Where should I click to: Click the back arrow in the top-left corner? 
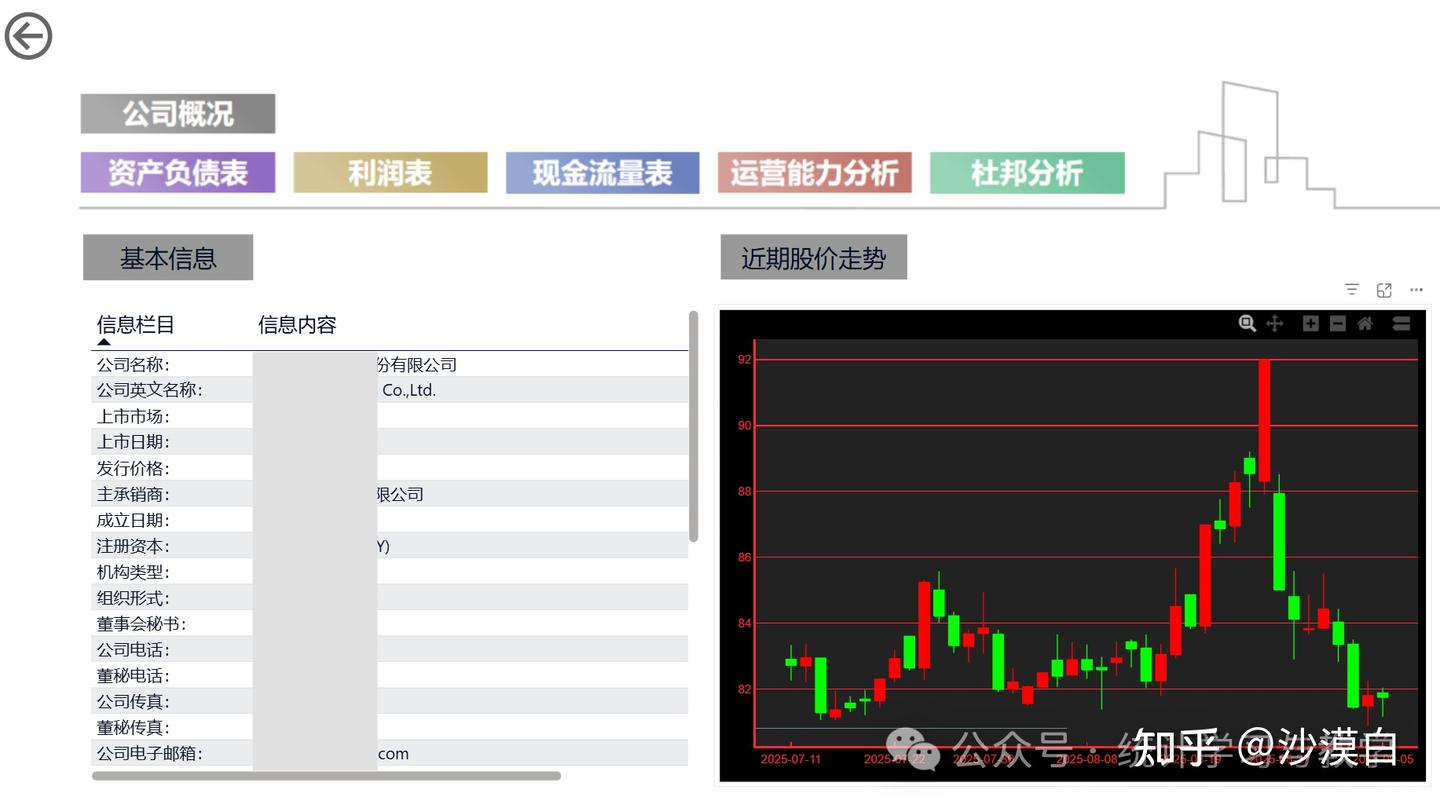tap(28, 35)
